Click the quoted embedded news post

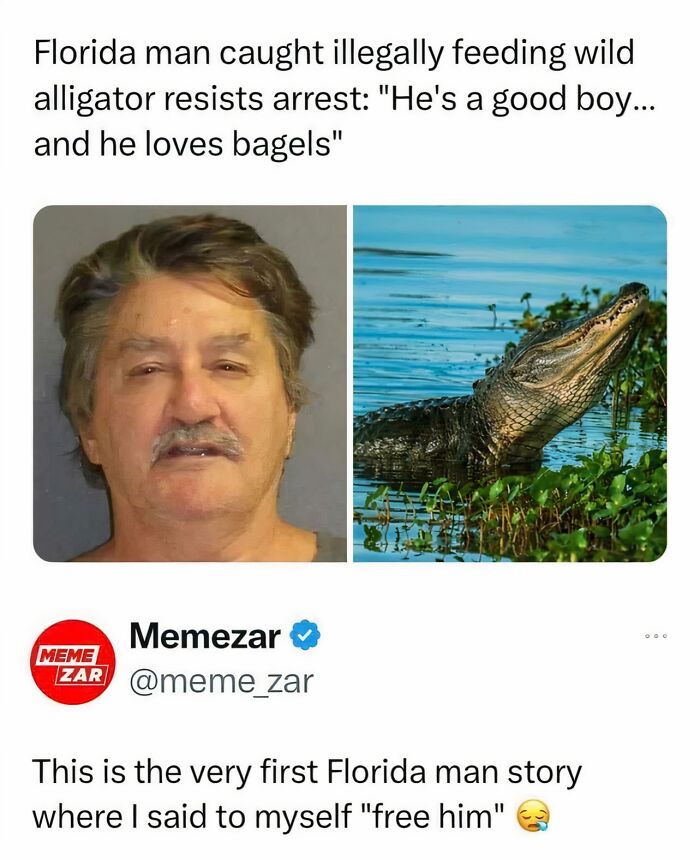(x=350, y=300)
